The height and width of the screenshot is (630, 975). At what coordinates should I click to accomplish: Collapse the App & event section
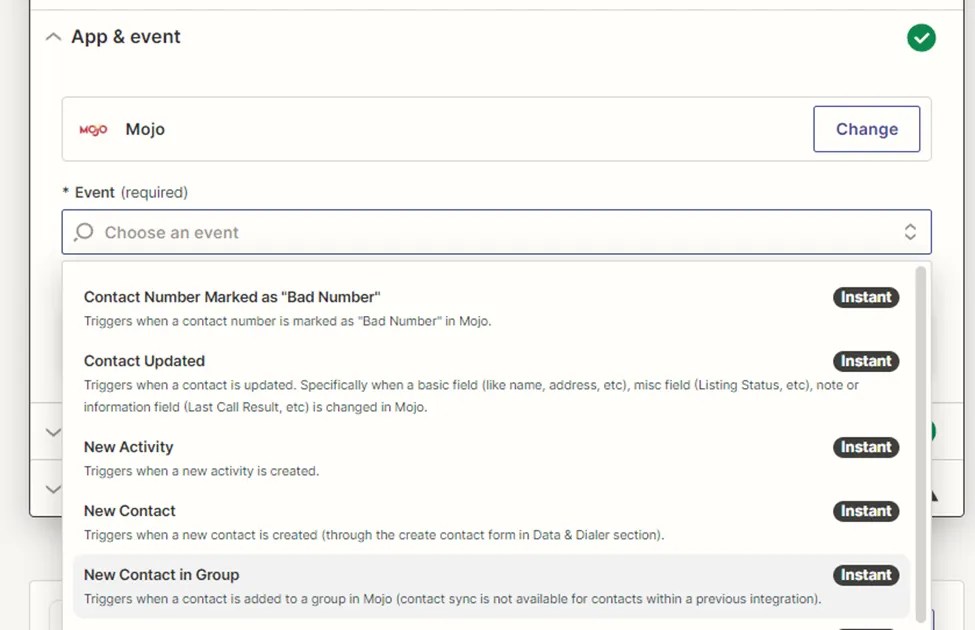point(53,36)
